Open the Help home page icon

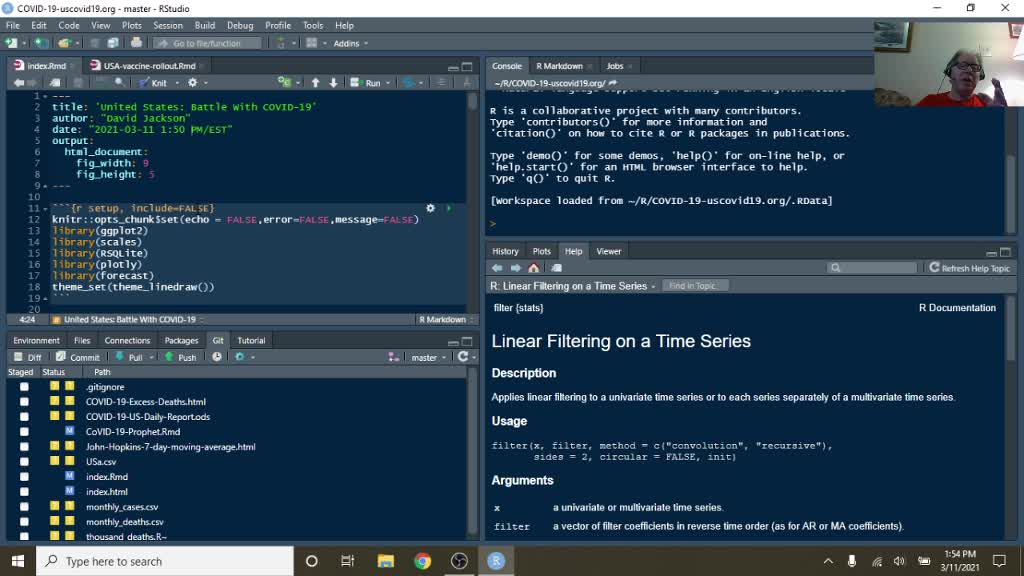[534, 268]
